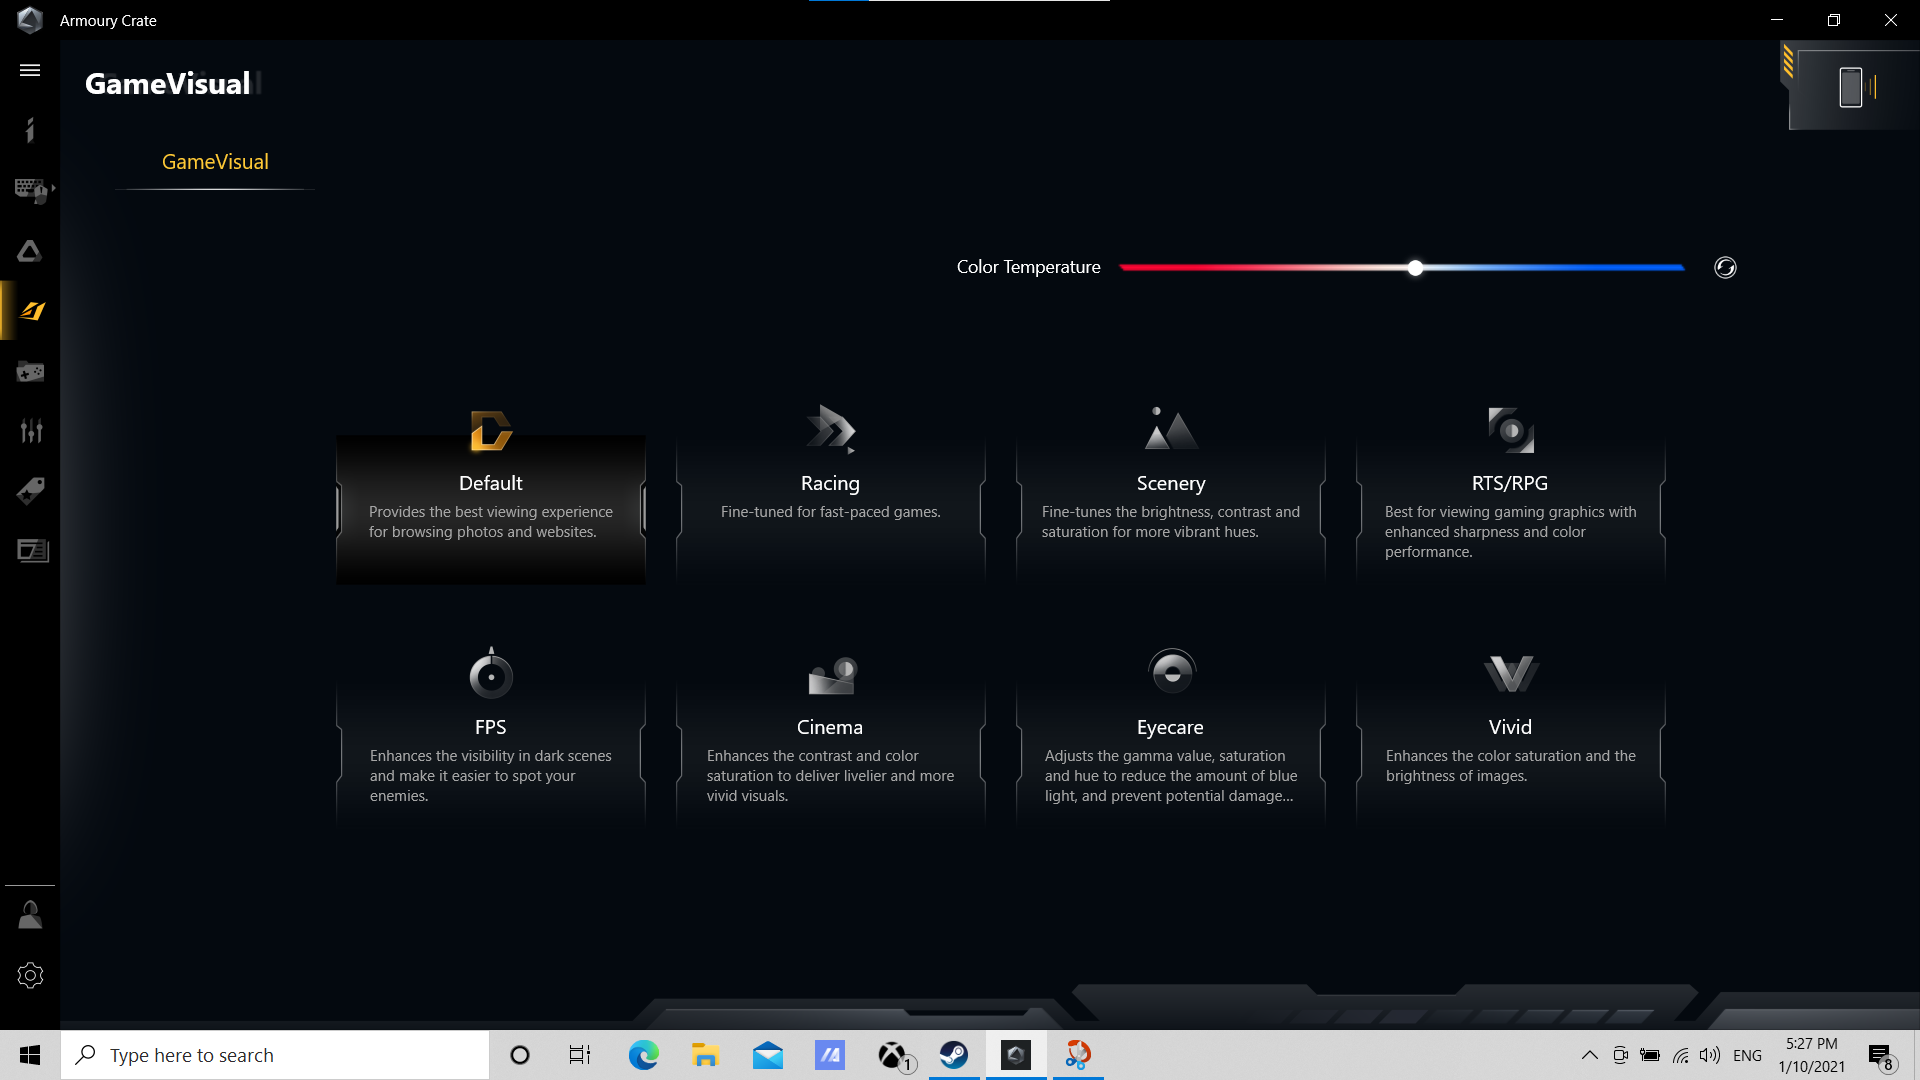Click the Scenery 'more vibrant hues' description

click(1171, 522)
